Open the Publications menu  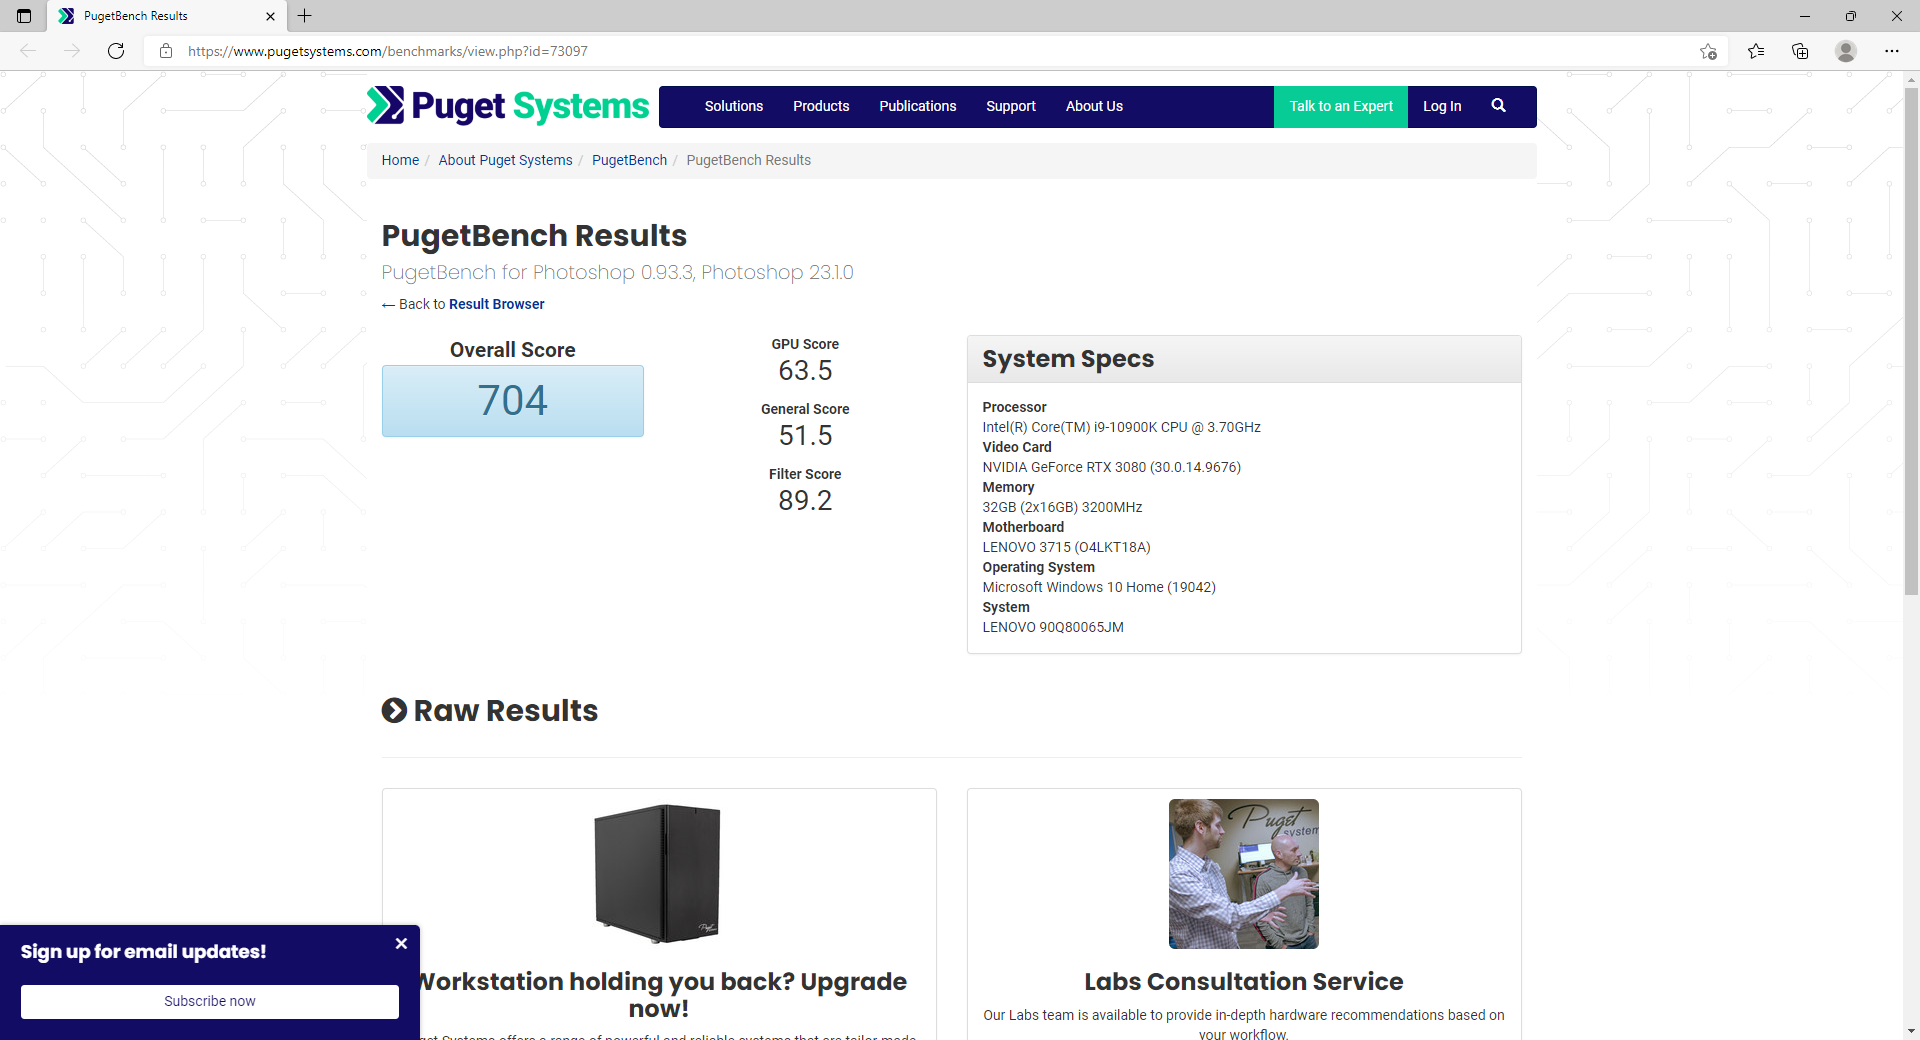pos(918,106)
